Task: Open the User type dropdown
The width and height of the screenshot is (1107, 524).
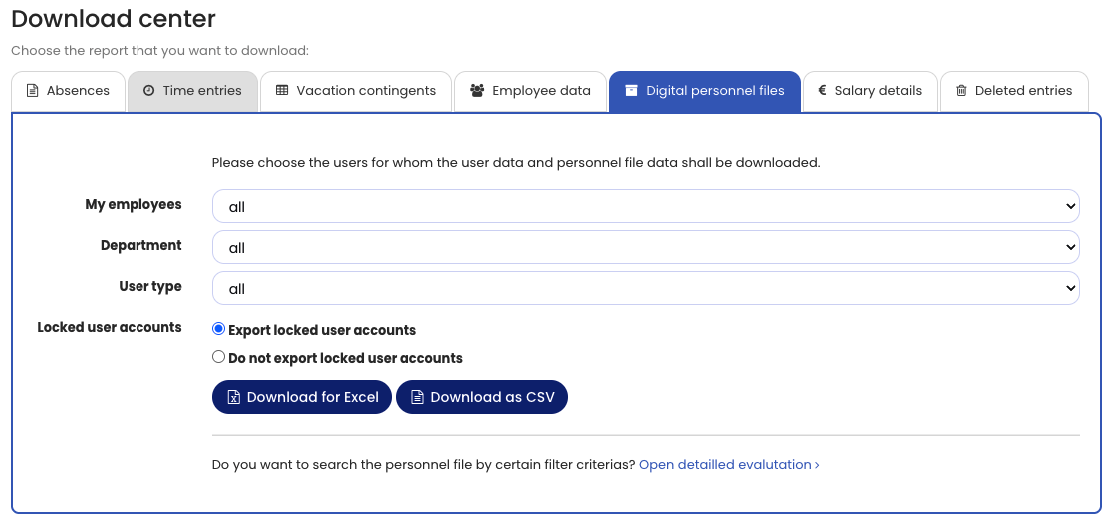Action: [645, 289]
